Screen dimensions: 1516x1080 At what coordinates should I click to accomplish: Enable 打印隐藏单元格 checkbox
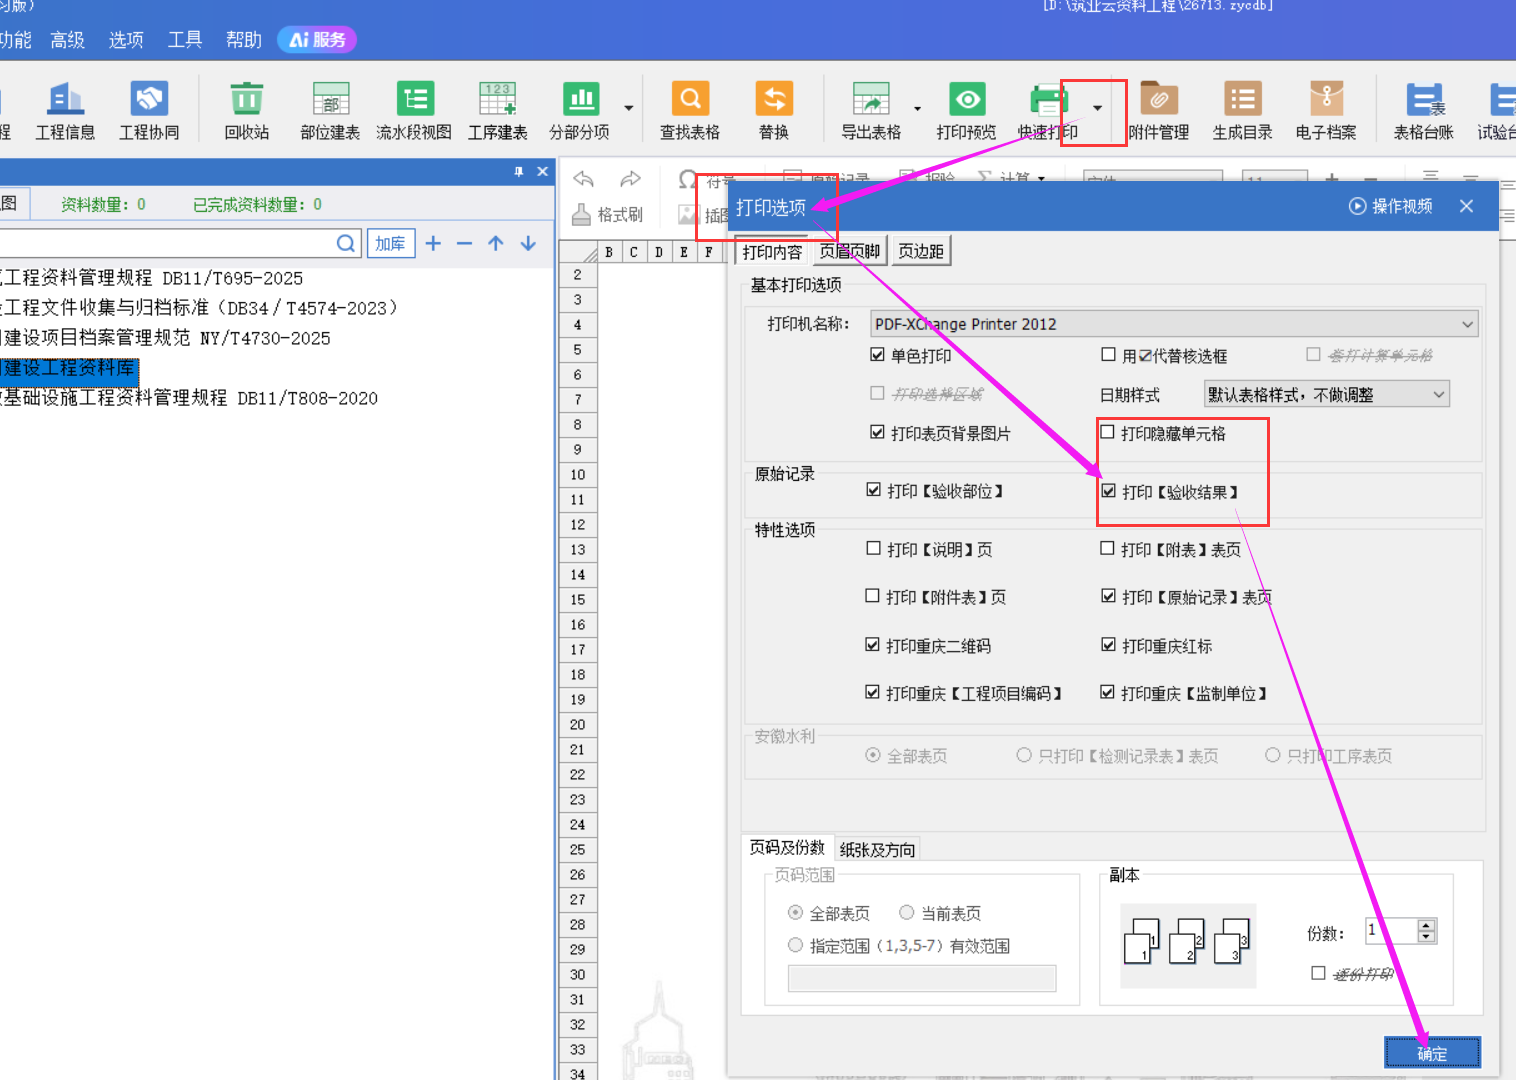(x=1107, y=432)
